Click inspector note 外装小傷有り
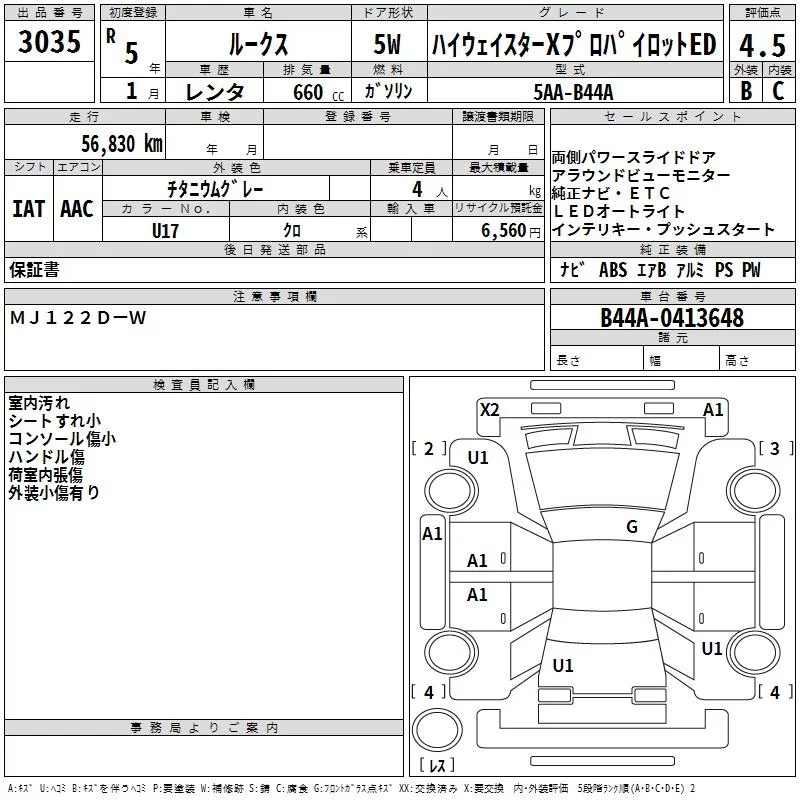The width and height of the screenshot is (800, 800). point(54,492)
